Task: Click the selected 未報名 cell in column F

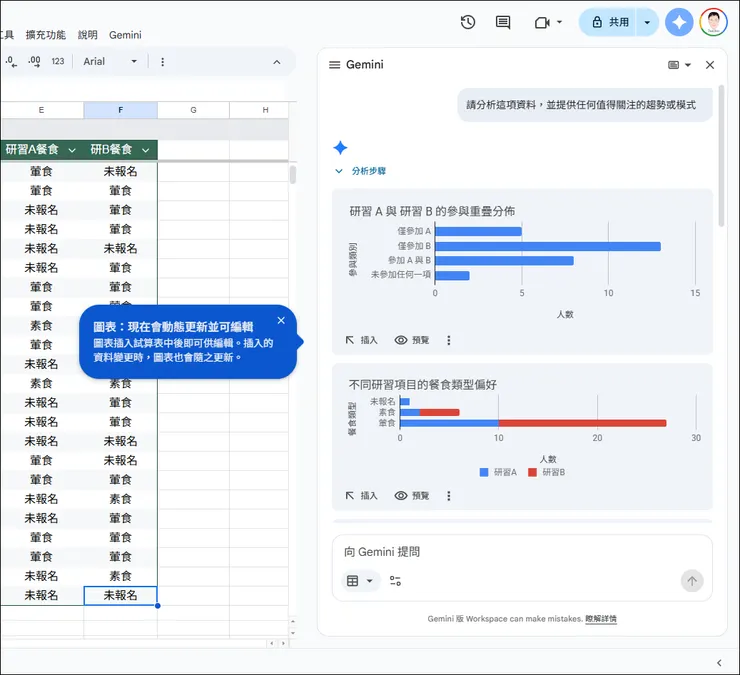Action: tap(120, 595)
